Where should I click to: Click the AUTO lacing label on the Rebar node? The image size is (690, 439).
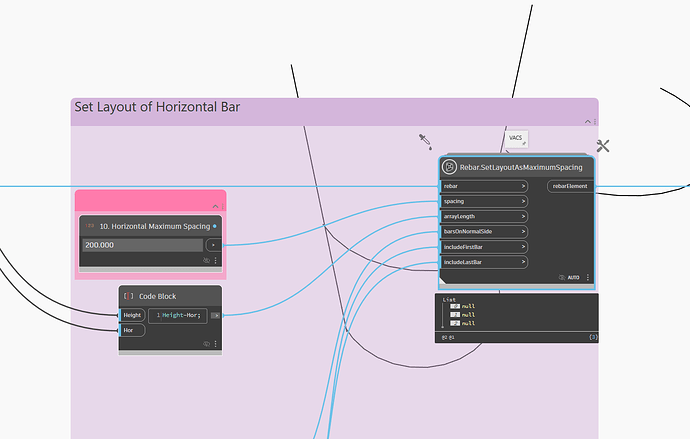point(573,278)
